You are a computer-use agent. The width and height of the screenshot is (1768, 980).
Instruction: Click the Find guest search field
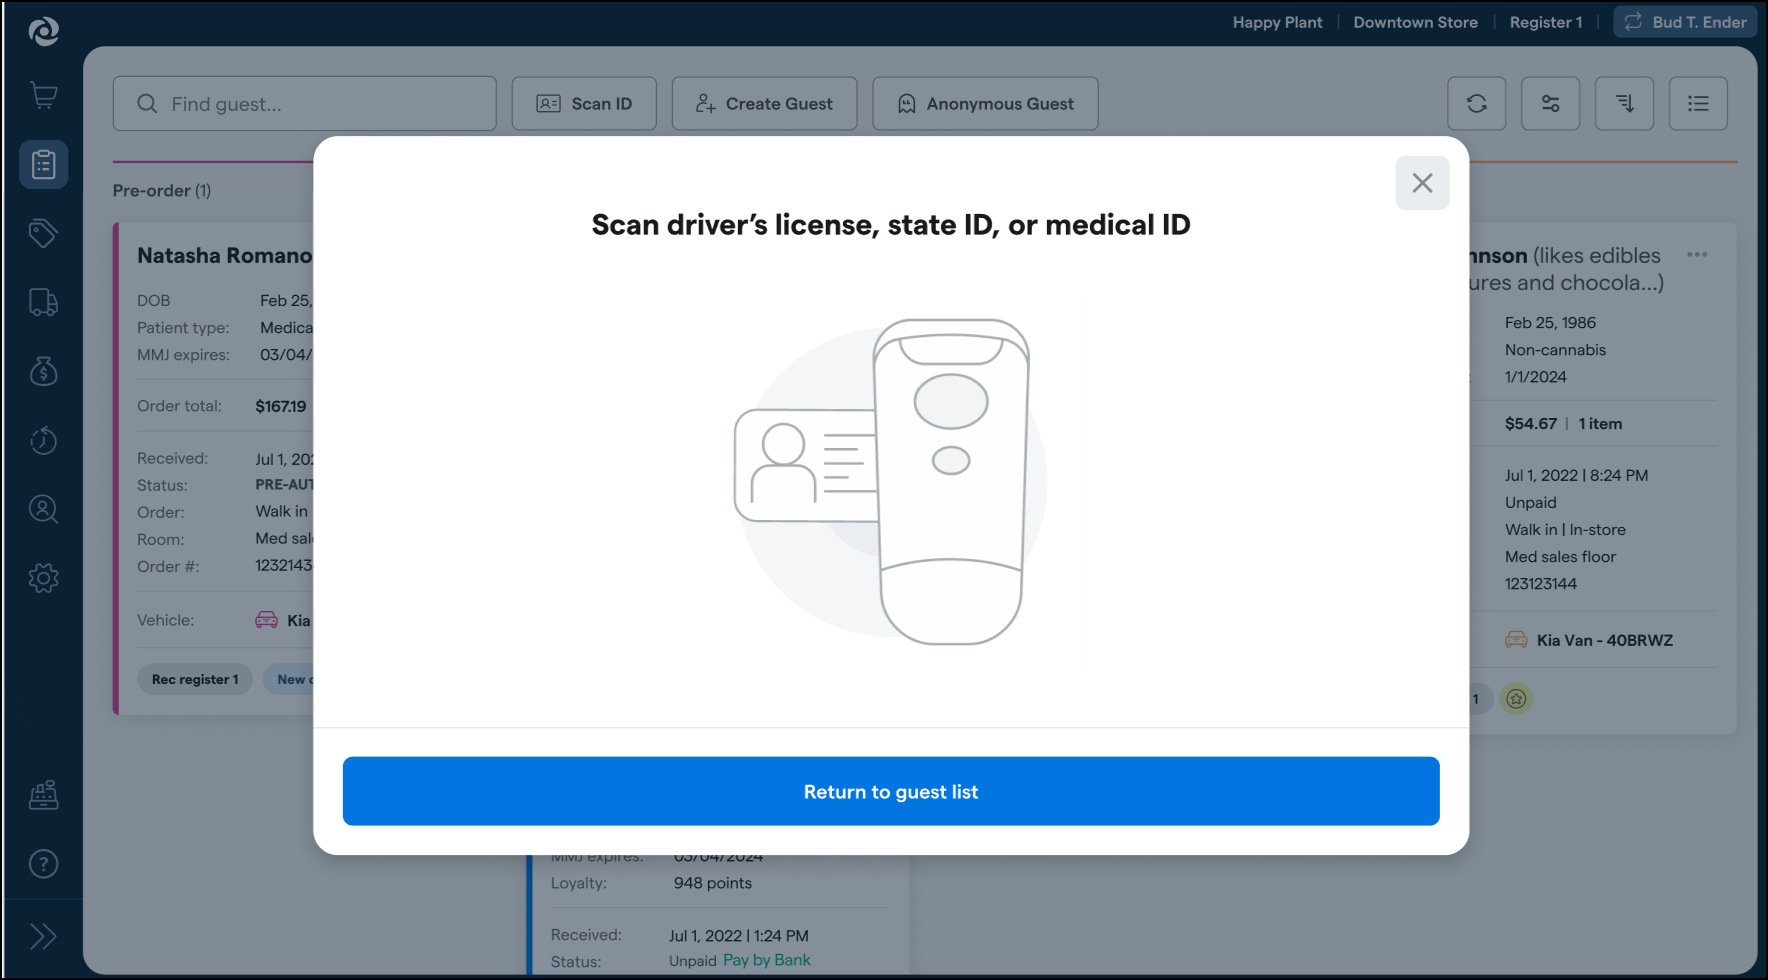[x=305, y=104]
